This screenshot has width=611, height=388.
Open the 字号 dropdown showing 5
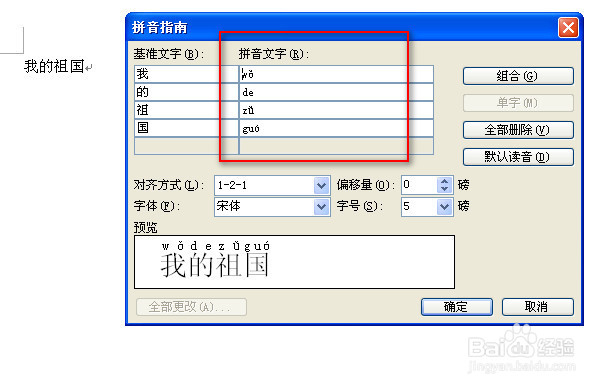tap(444, 206)
